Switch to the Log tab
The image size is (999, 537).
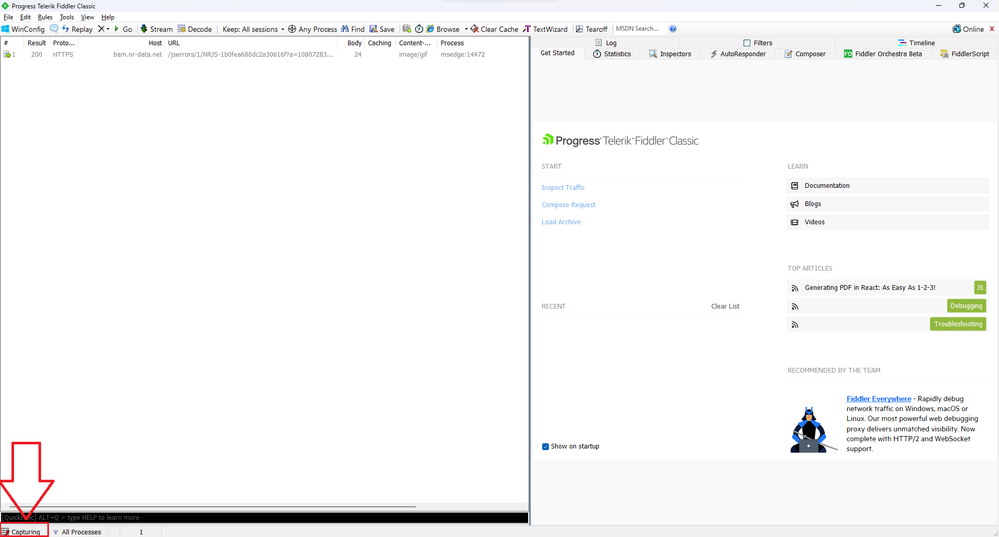click(606, 43)
